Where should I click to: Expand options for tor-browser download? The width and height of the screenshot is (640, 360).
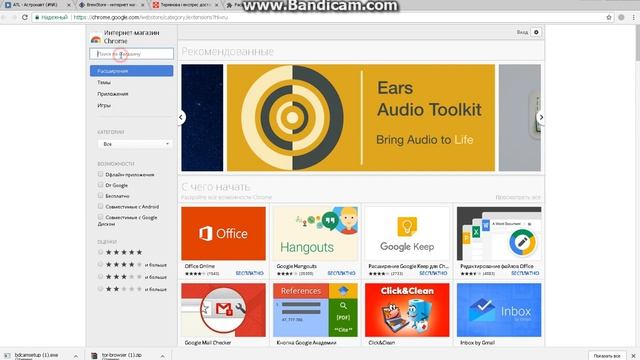(x=162, y=356)
